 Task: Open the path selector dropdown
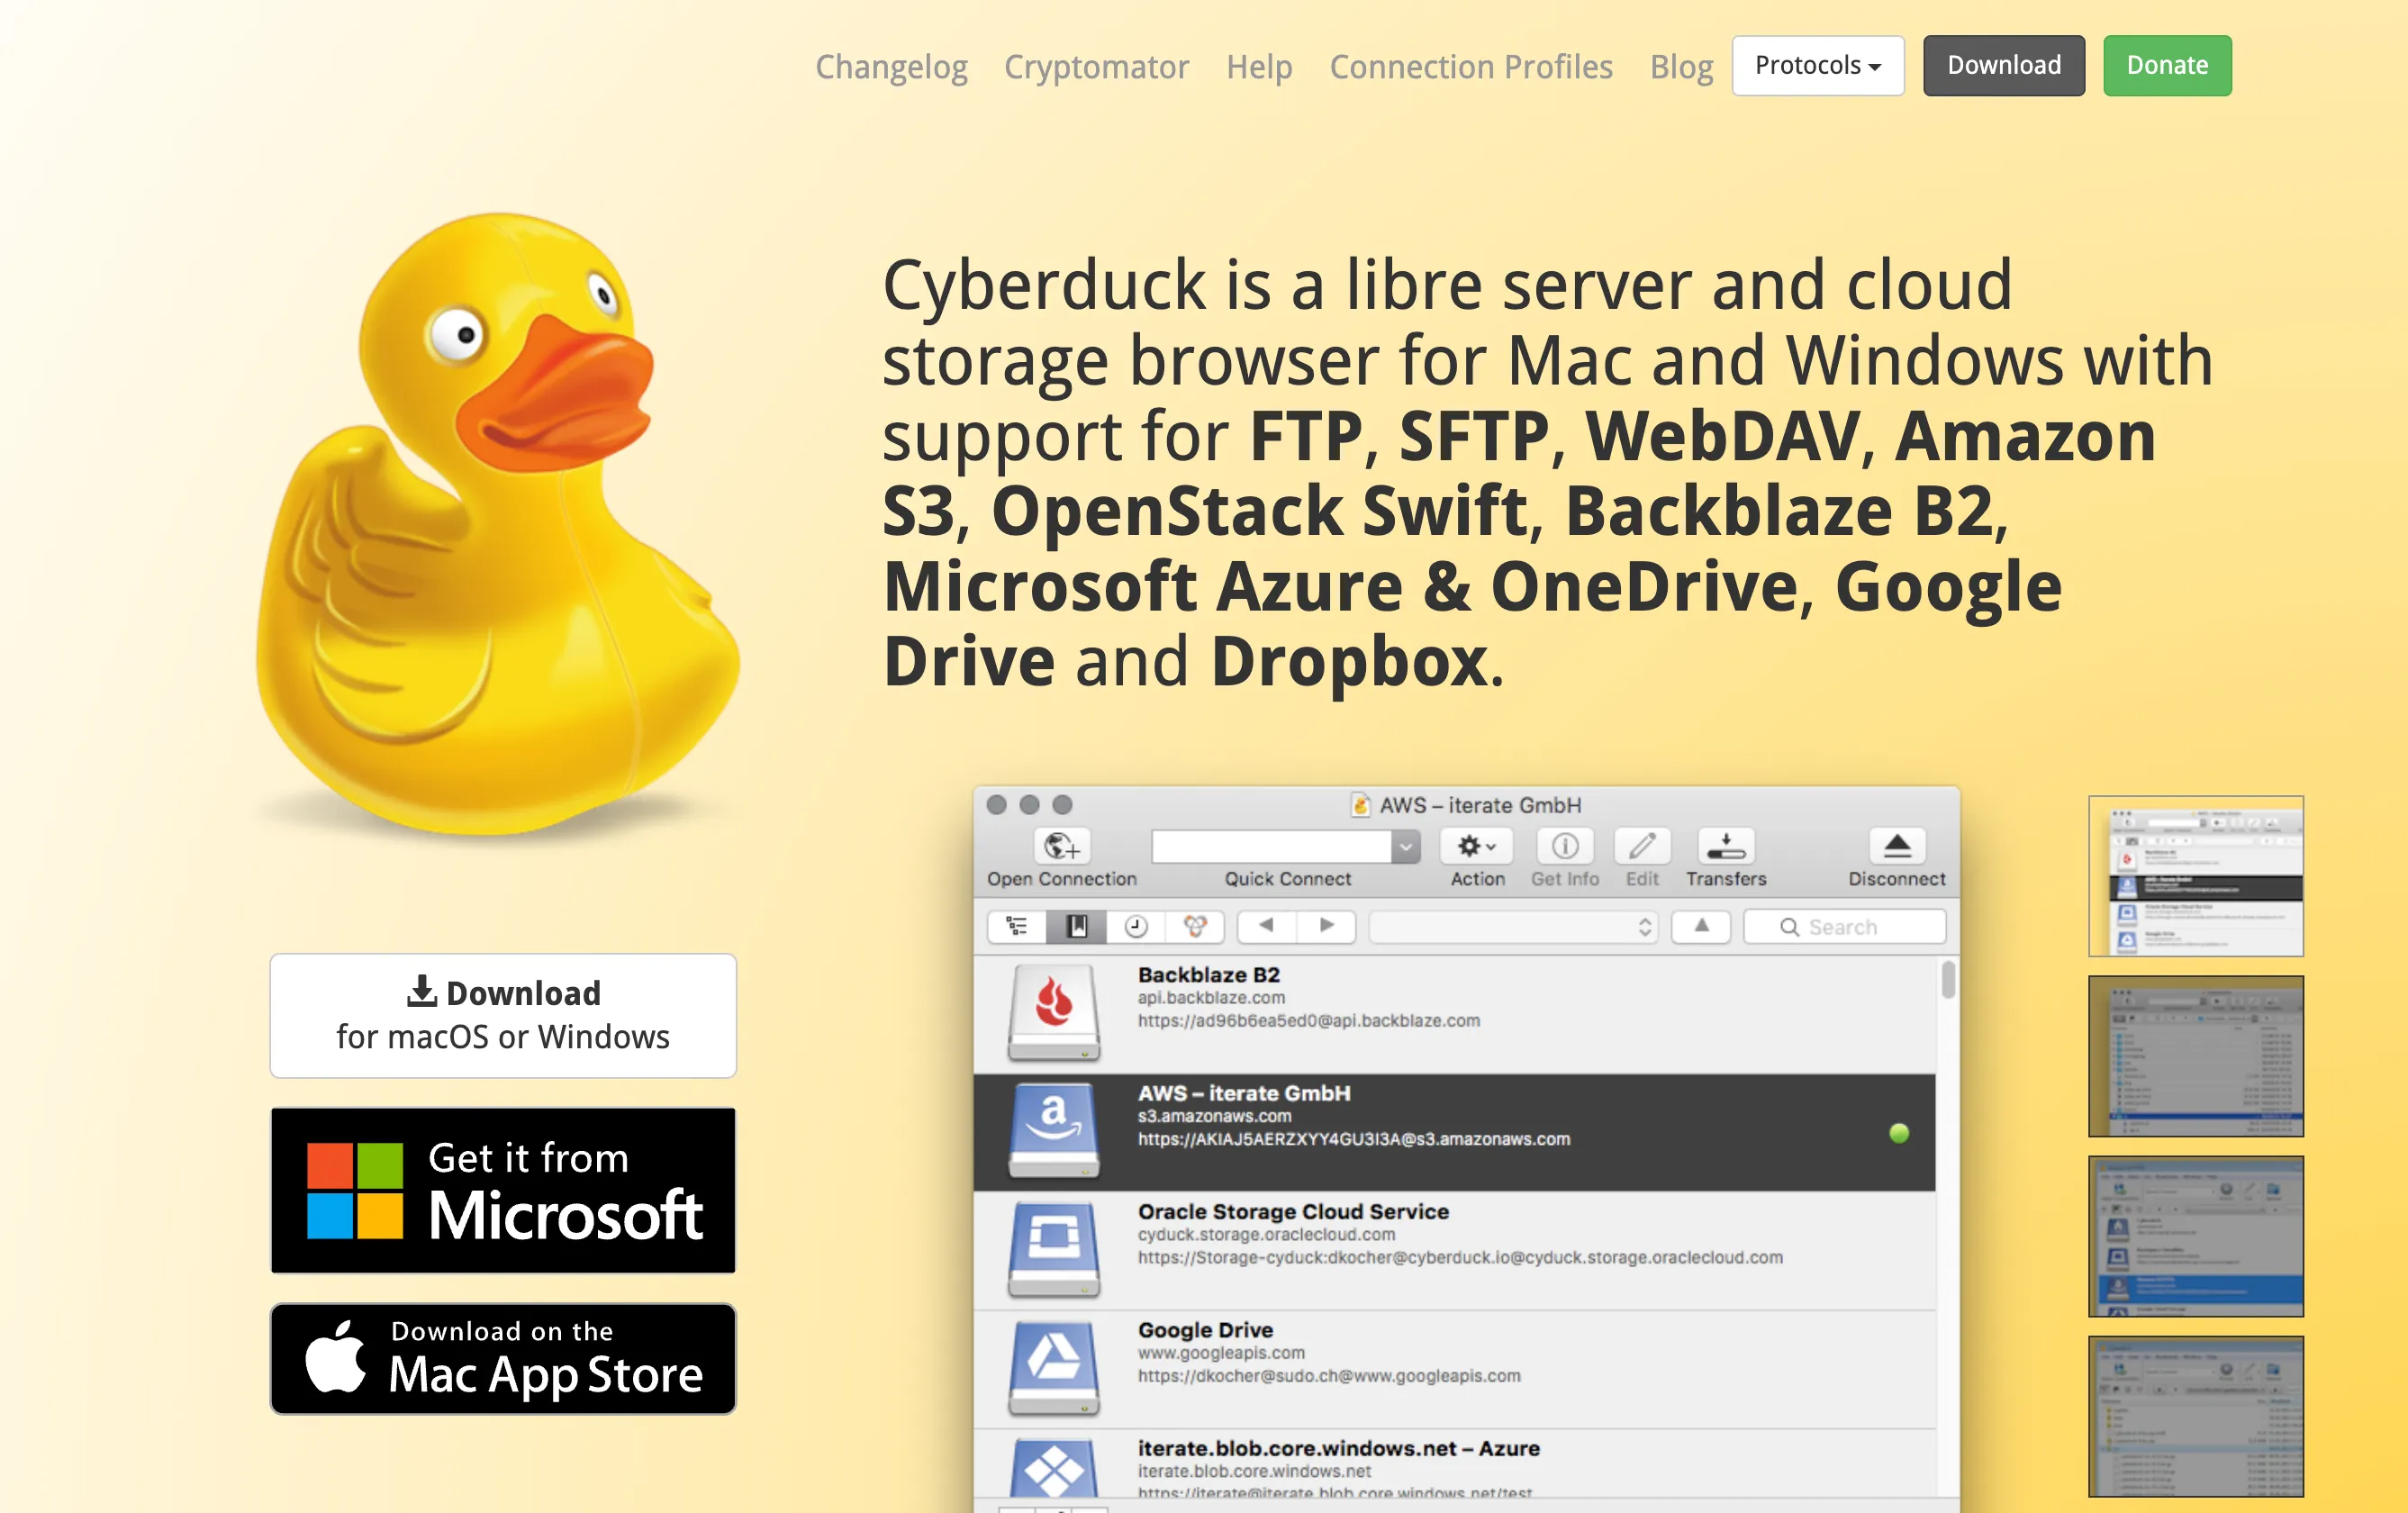point(1513,926)
